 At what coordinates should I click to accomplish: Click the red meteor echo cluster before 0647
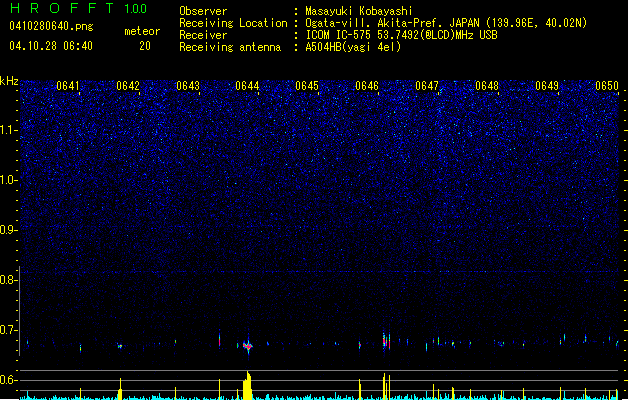[x=386, y=341]
